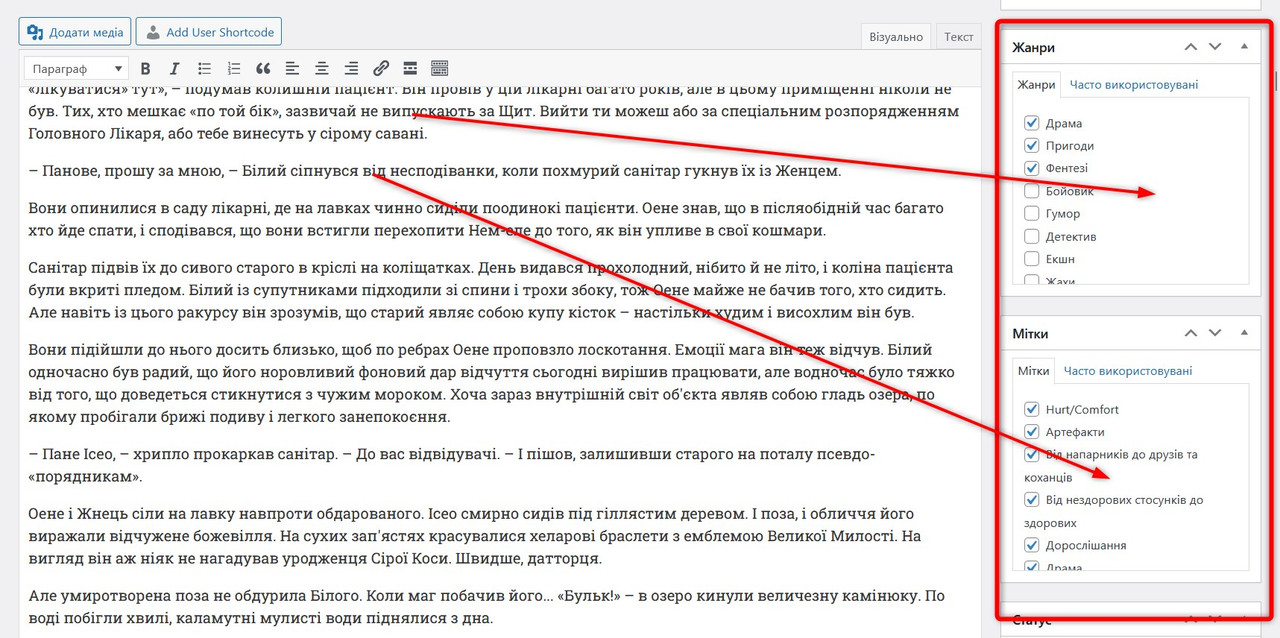
Task: Move the Жанри panel up
Action: pos(1190,47)
